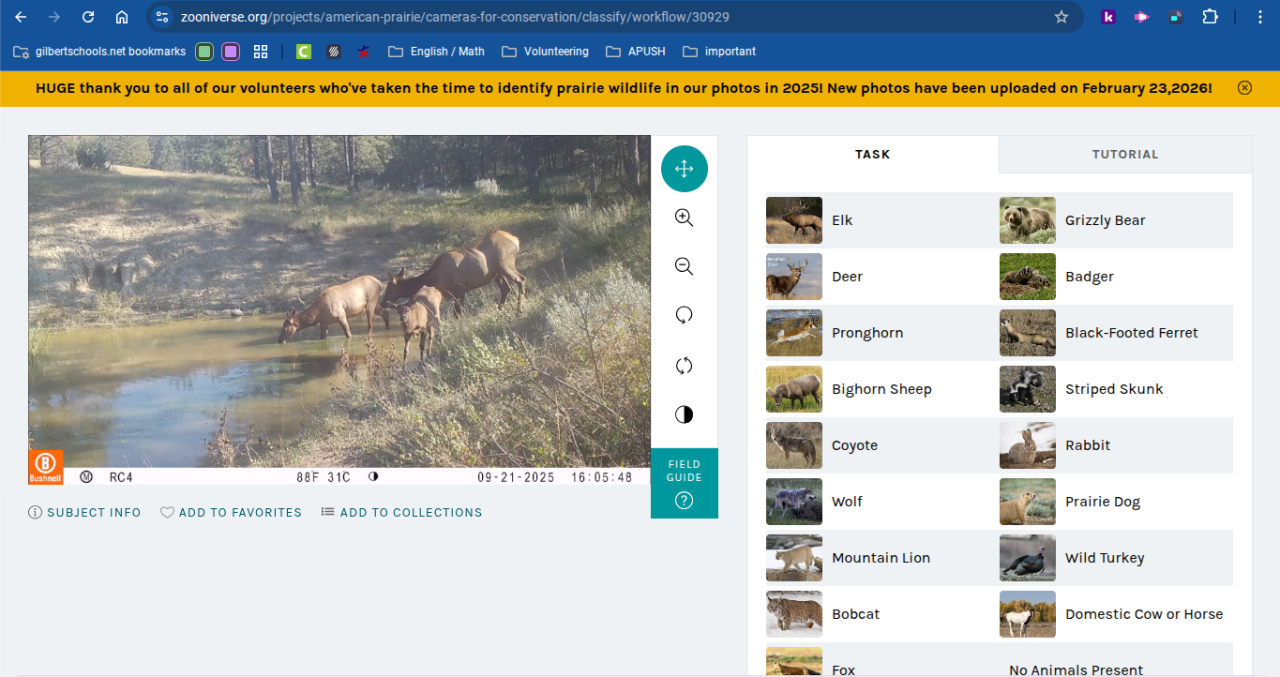Add subject to favorites
The image size is (1280, 677).
tap(231, 512)
